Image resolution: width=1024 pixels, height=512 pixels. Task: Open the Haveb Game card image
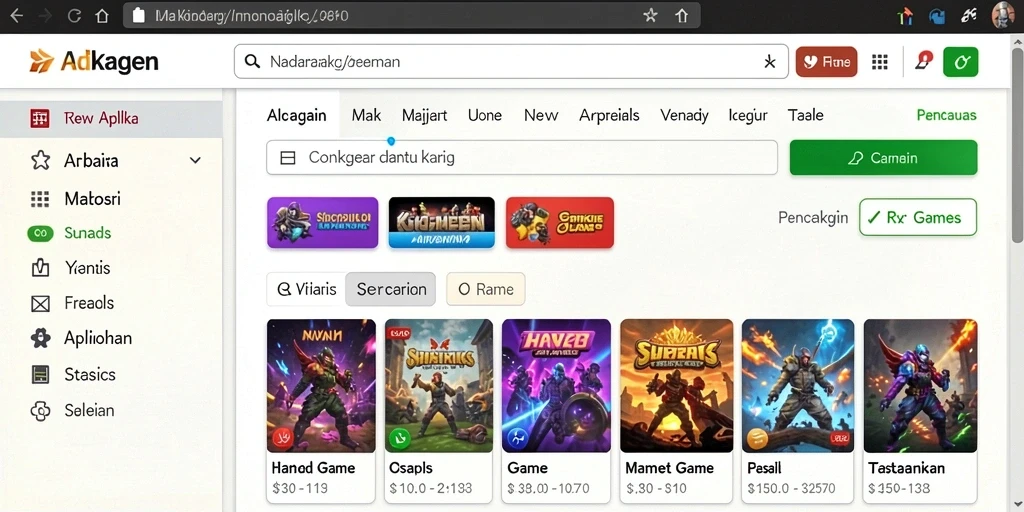556,386
